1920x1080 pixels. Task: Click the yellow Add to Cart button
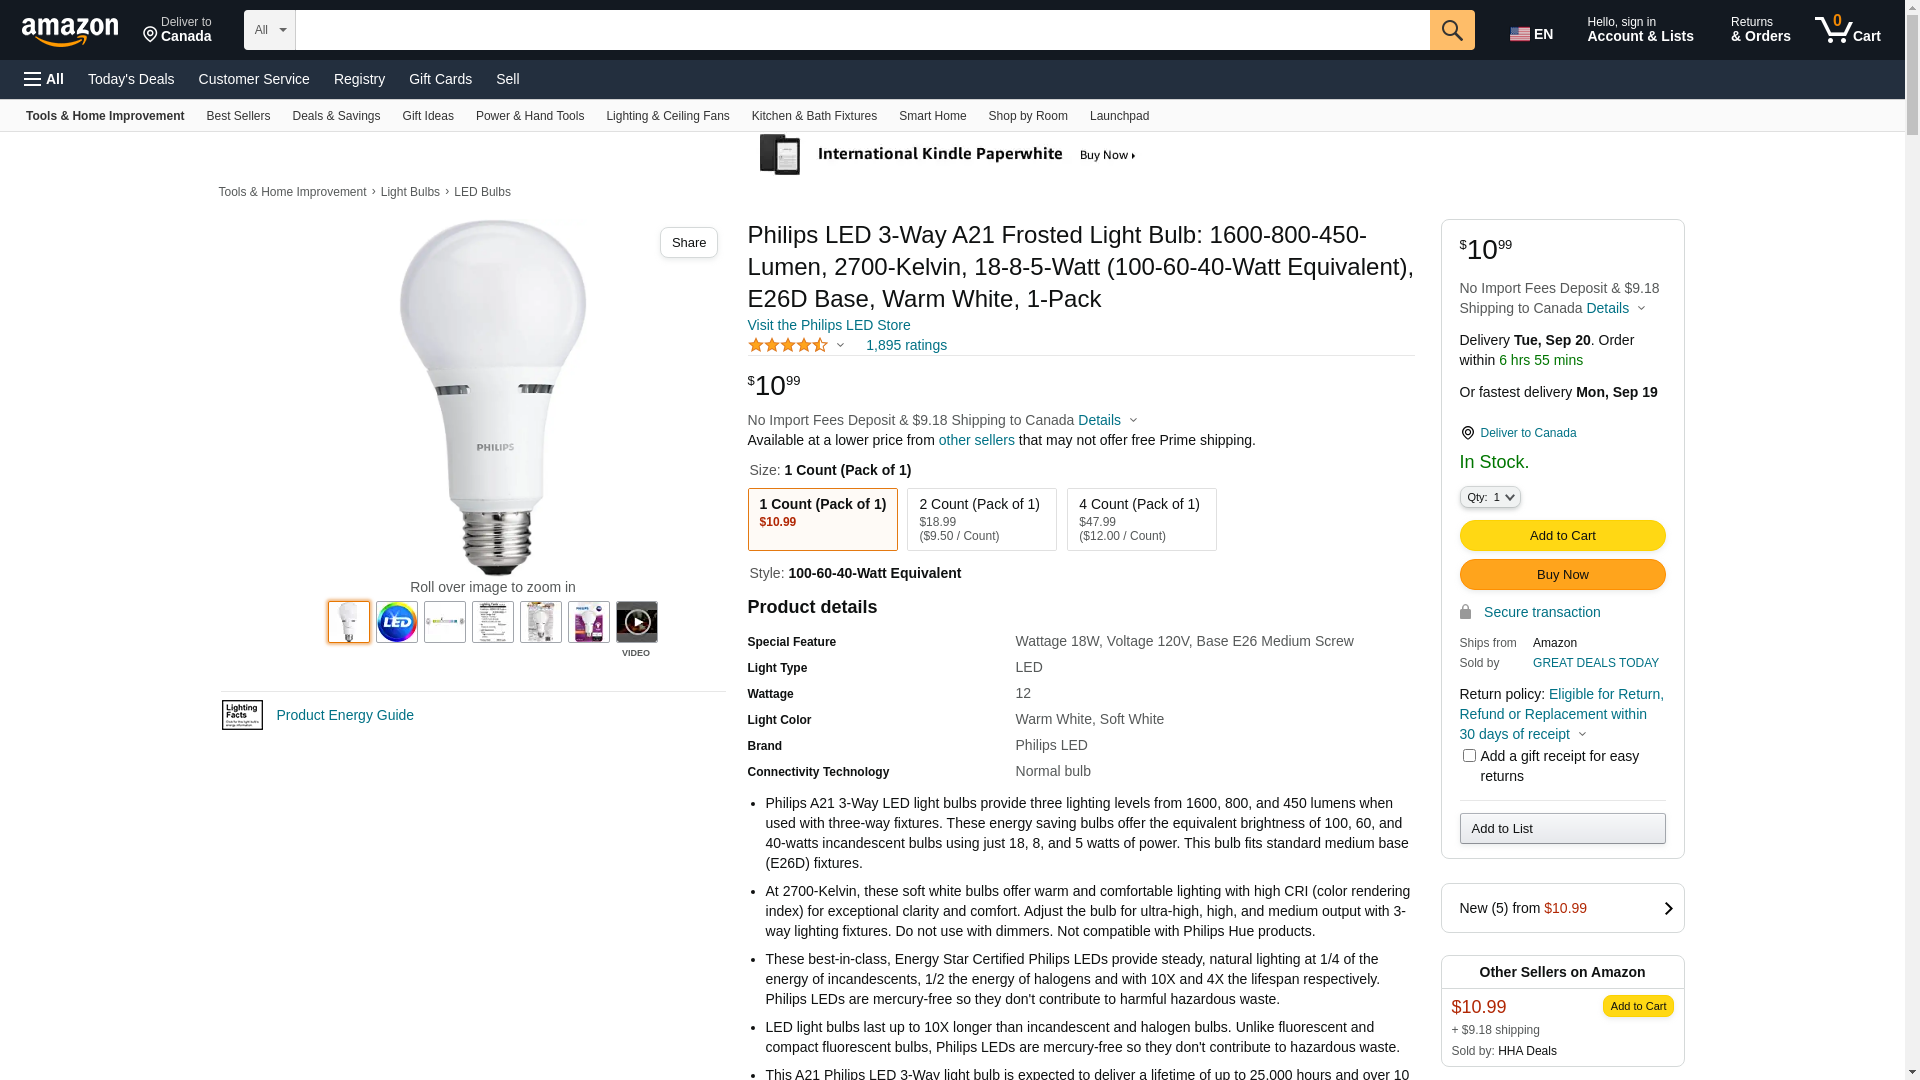[x=1562, y=535]
